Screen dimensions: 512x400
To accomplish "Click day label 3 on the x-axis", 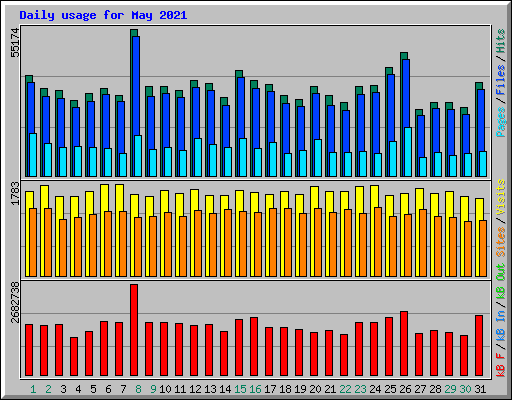I will [x=63, y=389].
